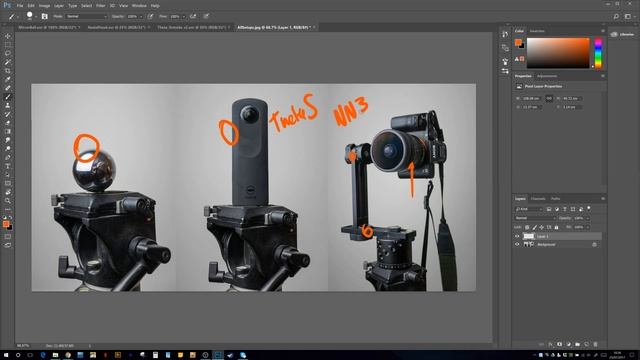The width and height of the screenshot is (640, 360).
Task: Switch to the Paths tab
Action: click(x=556, y=199)
